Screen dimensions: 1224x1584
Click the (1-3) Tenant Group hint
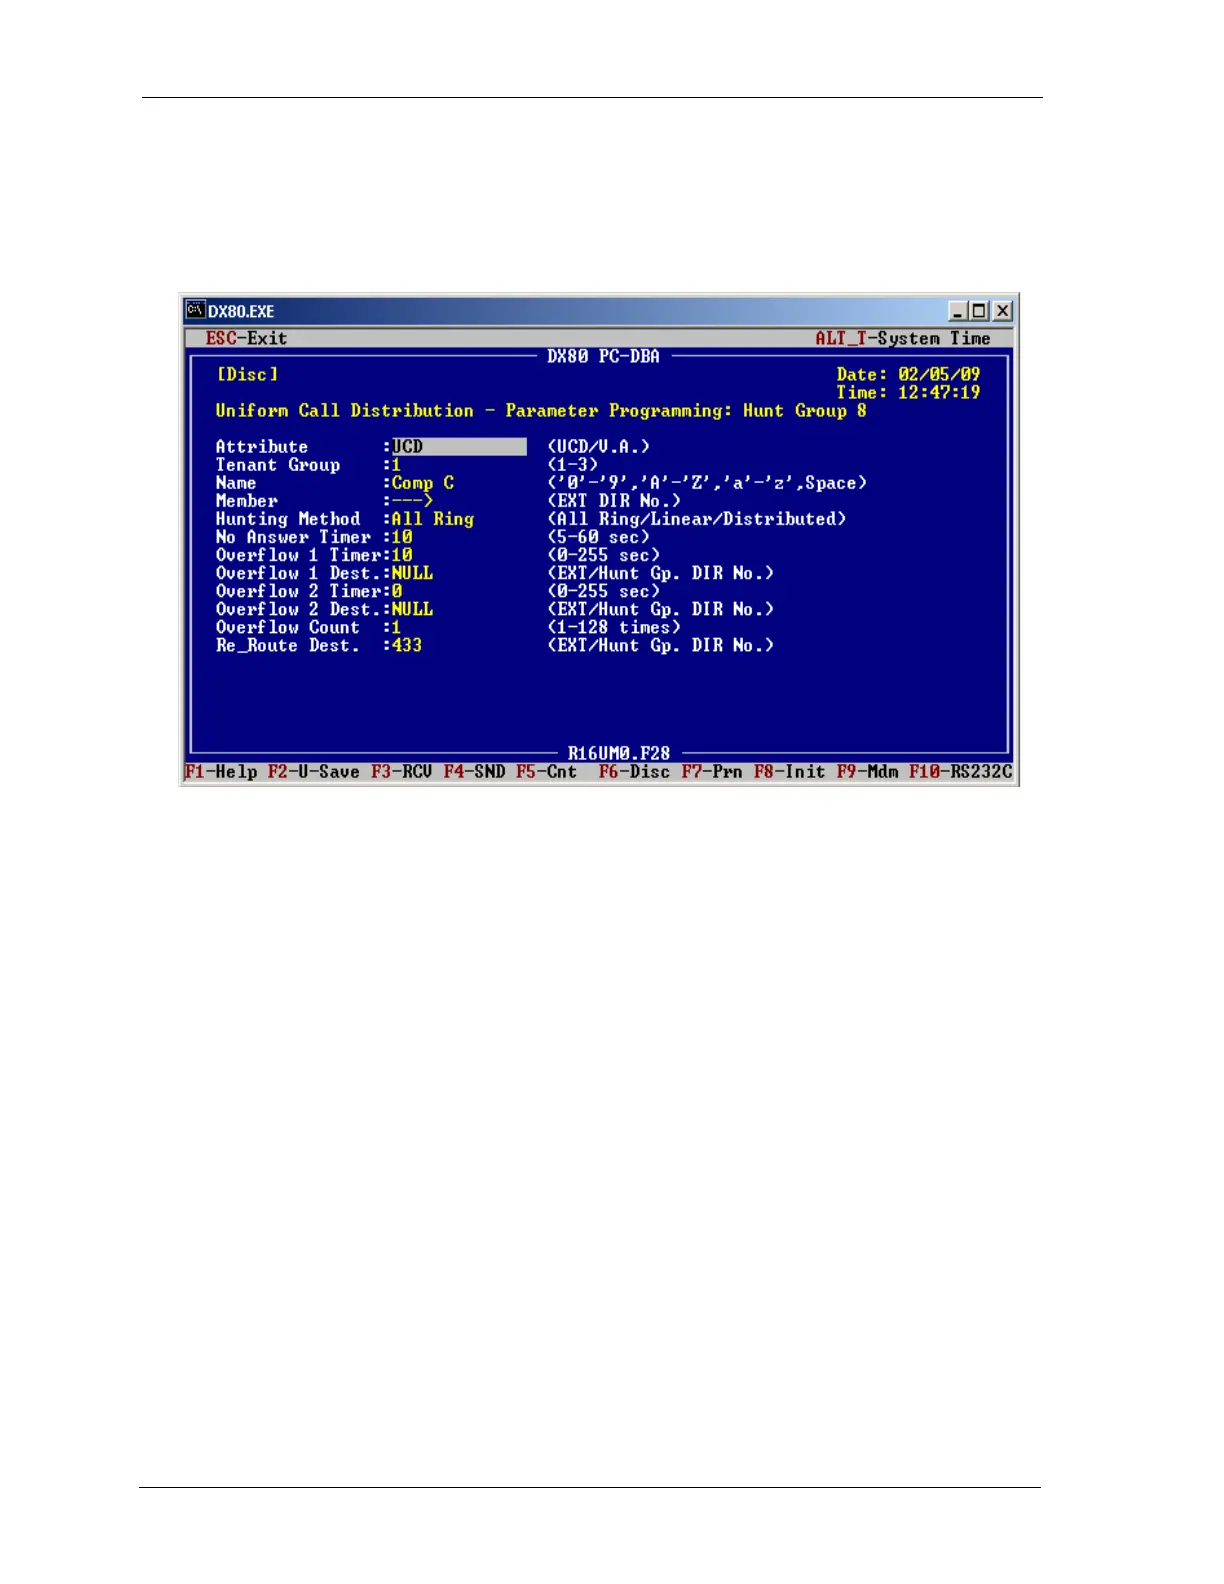573,465
